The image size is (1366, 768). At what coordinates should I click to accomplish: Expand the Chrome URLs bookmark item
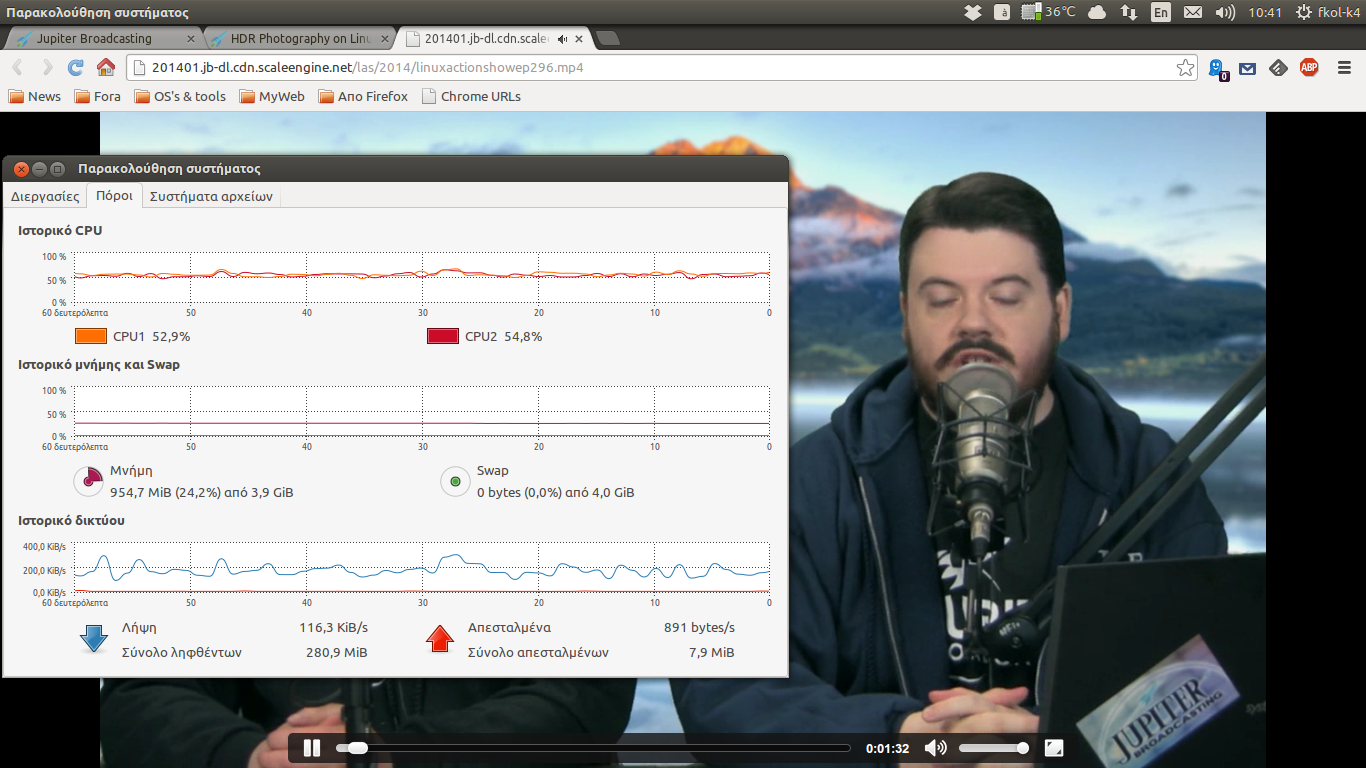click(x=471, y=97)
